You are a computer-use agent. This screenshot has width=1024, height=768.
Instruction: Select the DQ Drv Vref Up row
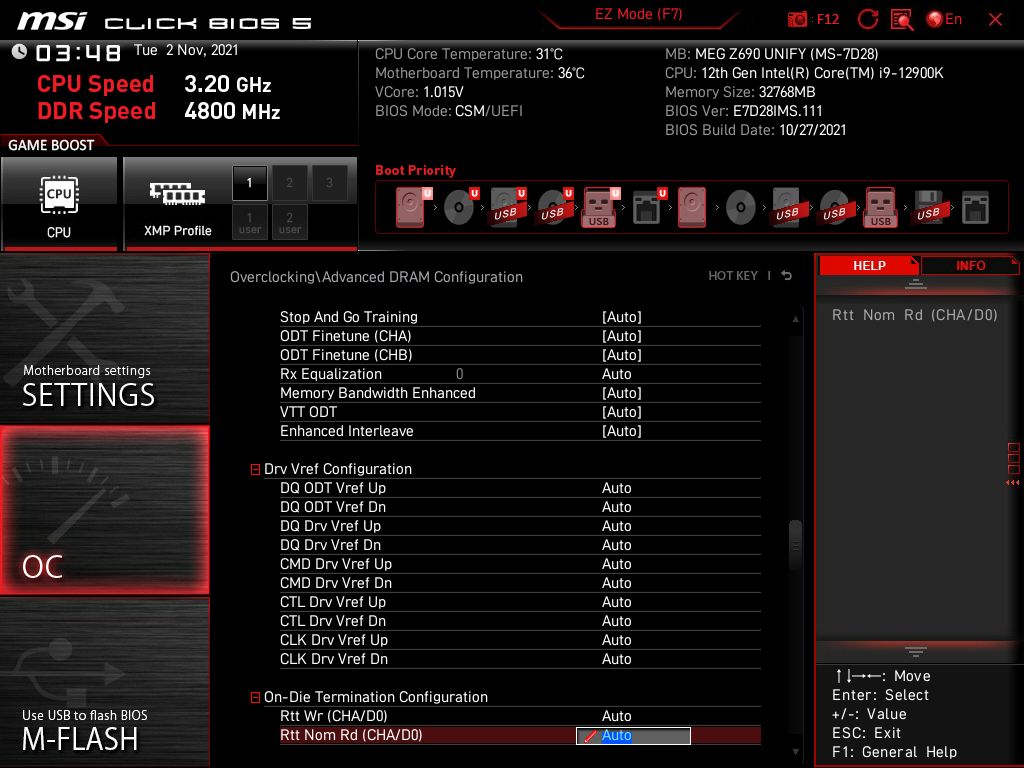520,526
